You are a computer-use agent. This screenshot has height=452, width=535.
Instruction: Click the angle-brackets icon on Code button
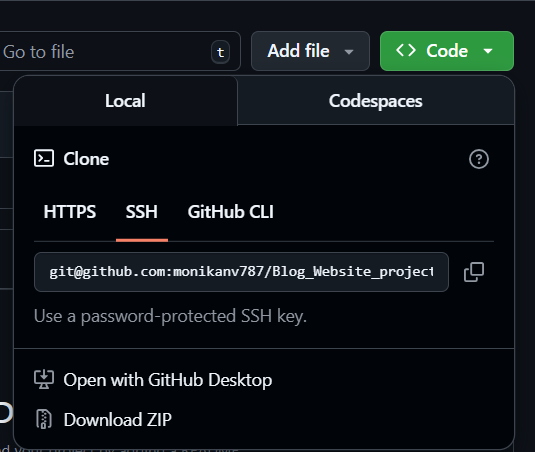tap(406, 51)
